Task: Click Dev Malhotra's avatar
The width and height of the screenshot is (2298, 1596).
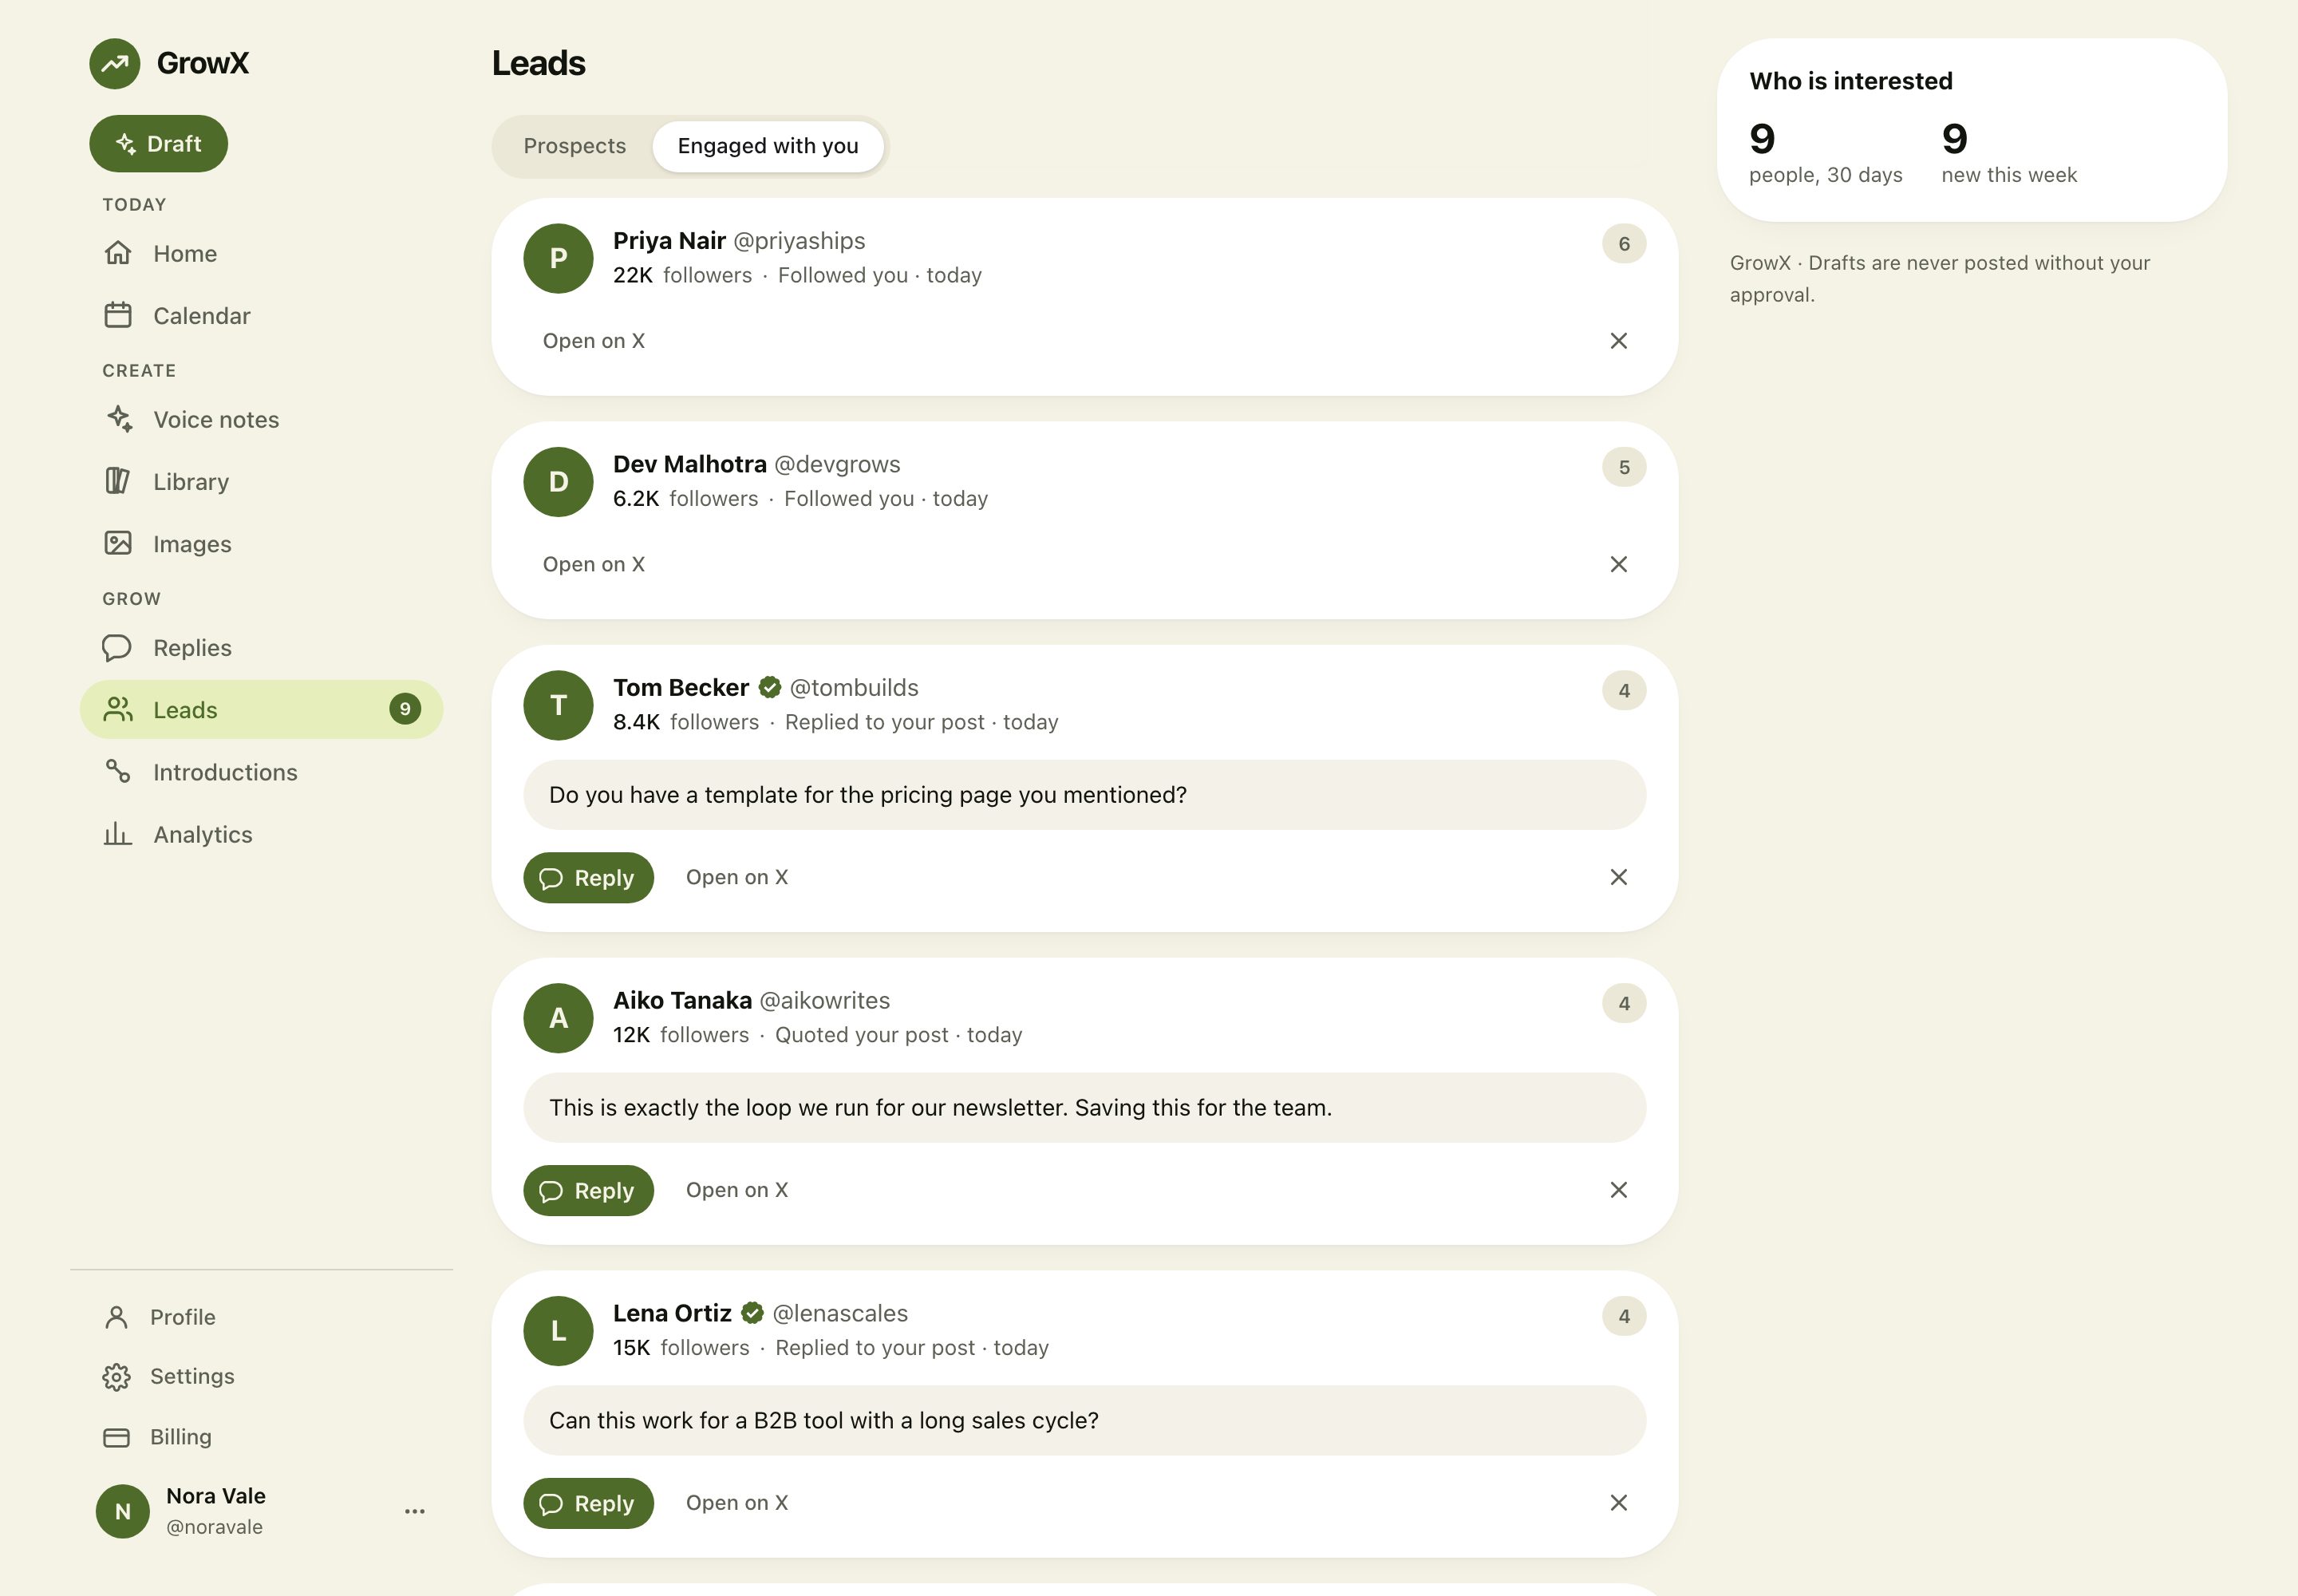Action: pos(558,482)
